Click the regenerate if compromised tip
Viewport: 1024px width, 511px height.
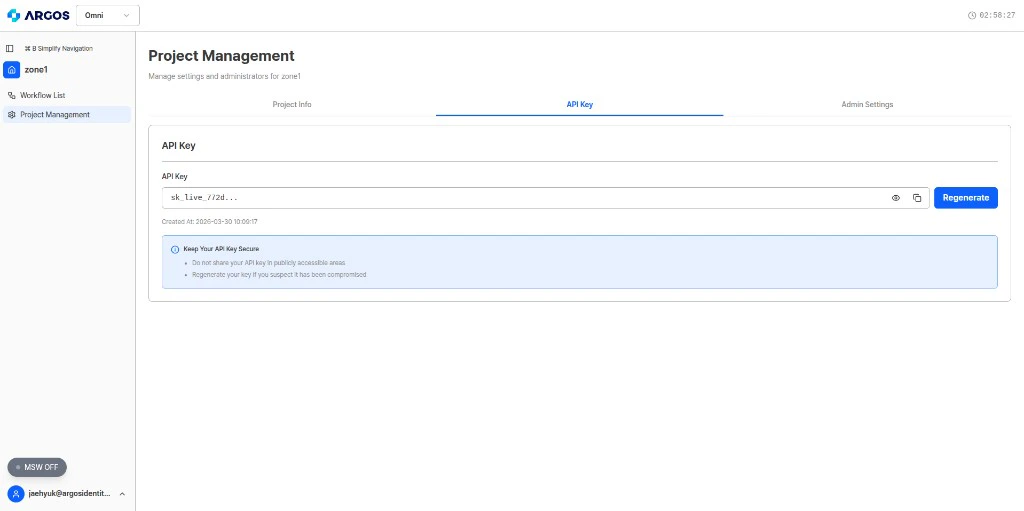279,275
